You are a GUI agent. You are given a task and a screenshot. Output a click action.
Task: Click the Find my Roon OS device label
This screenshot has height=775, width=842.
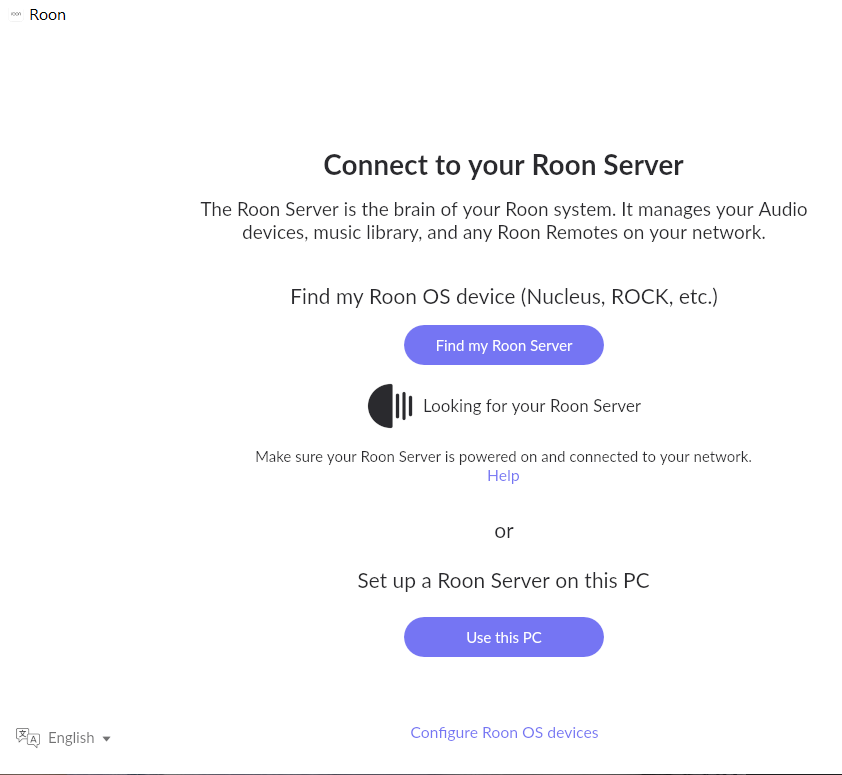504,297
